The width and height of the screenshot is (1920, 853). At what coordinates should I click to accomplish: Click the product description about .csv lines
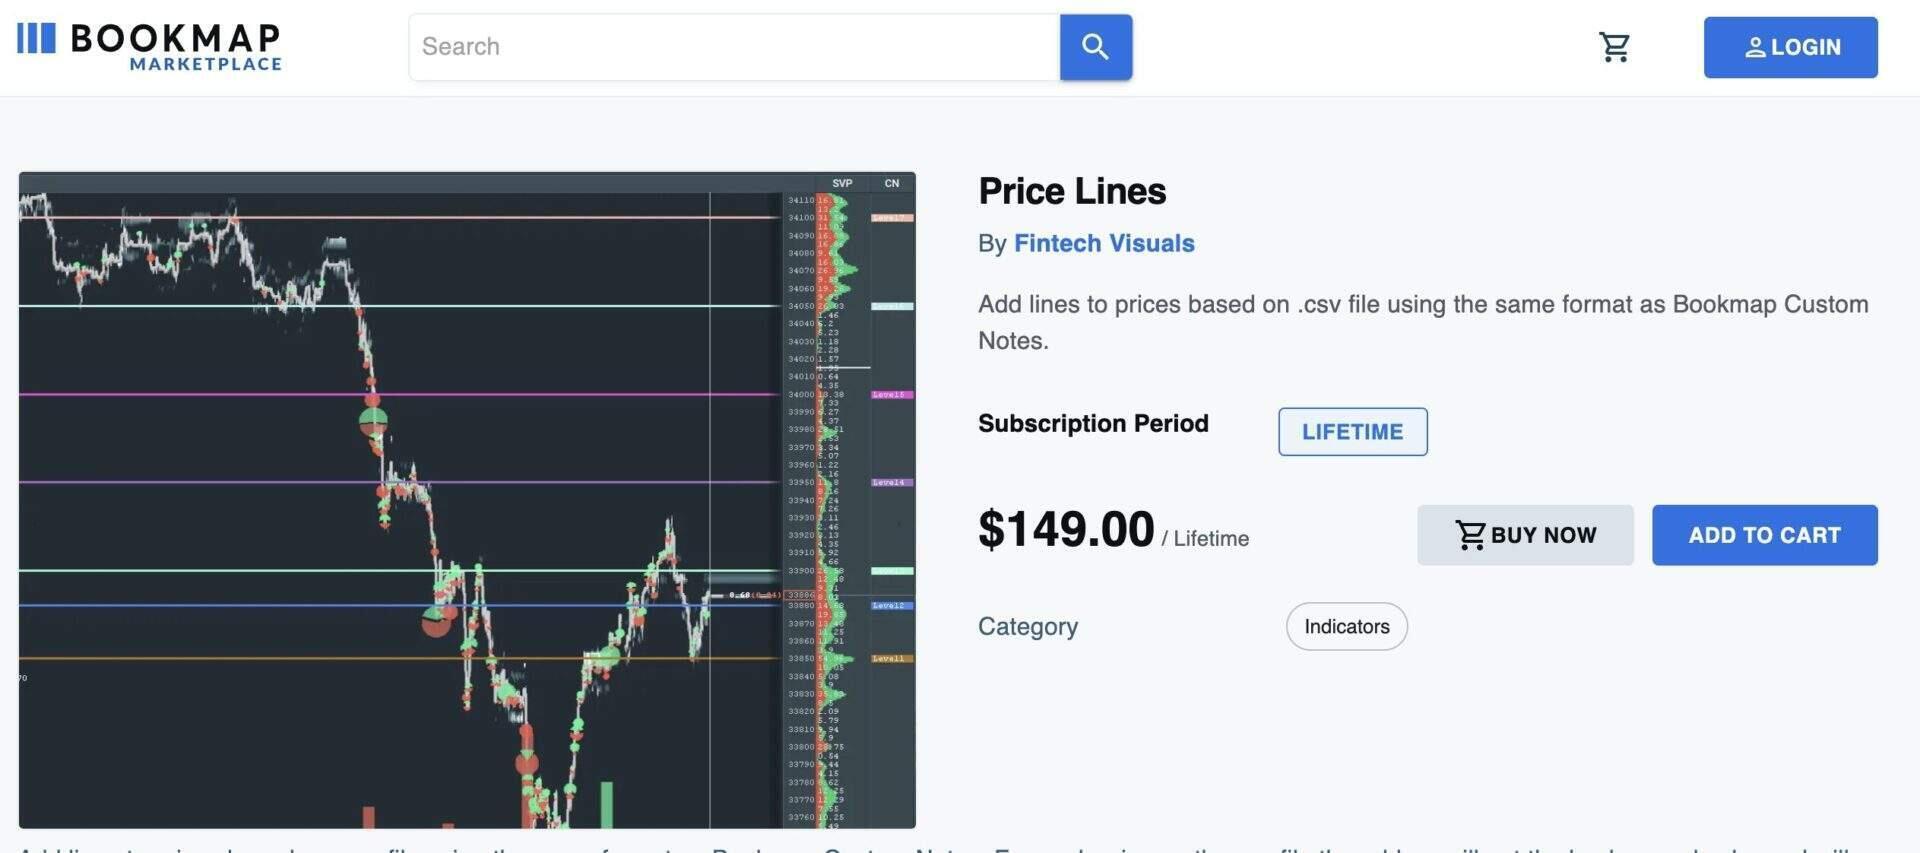point(1422,322)
